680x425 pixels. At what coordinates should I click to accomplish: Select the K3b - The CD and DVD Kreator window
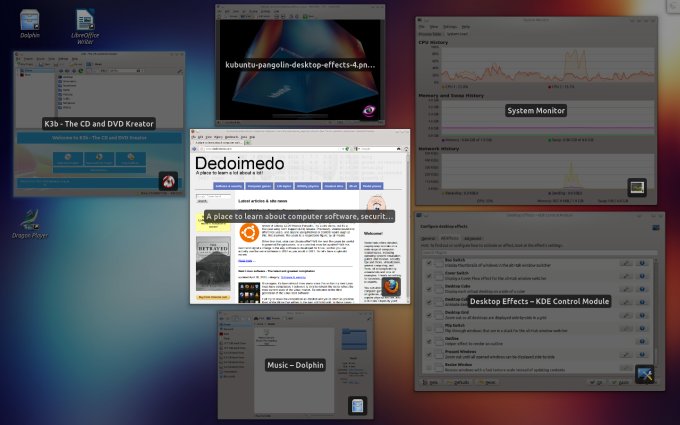pos(99,124)
